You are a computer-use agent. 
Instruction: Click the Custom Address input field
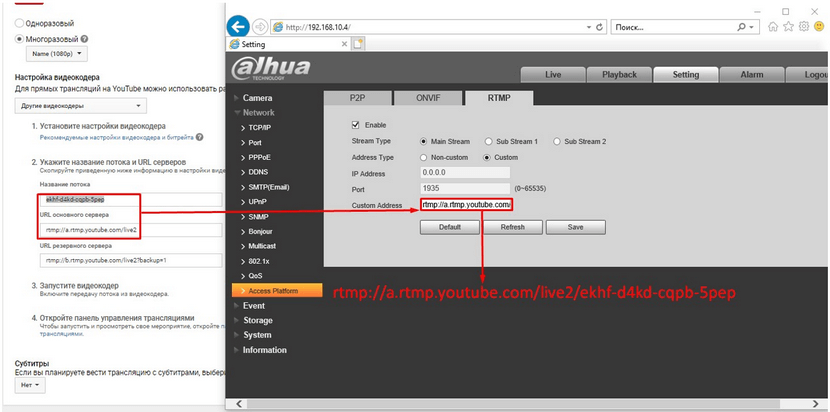(466, 204)
